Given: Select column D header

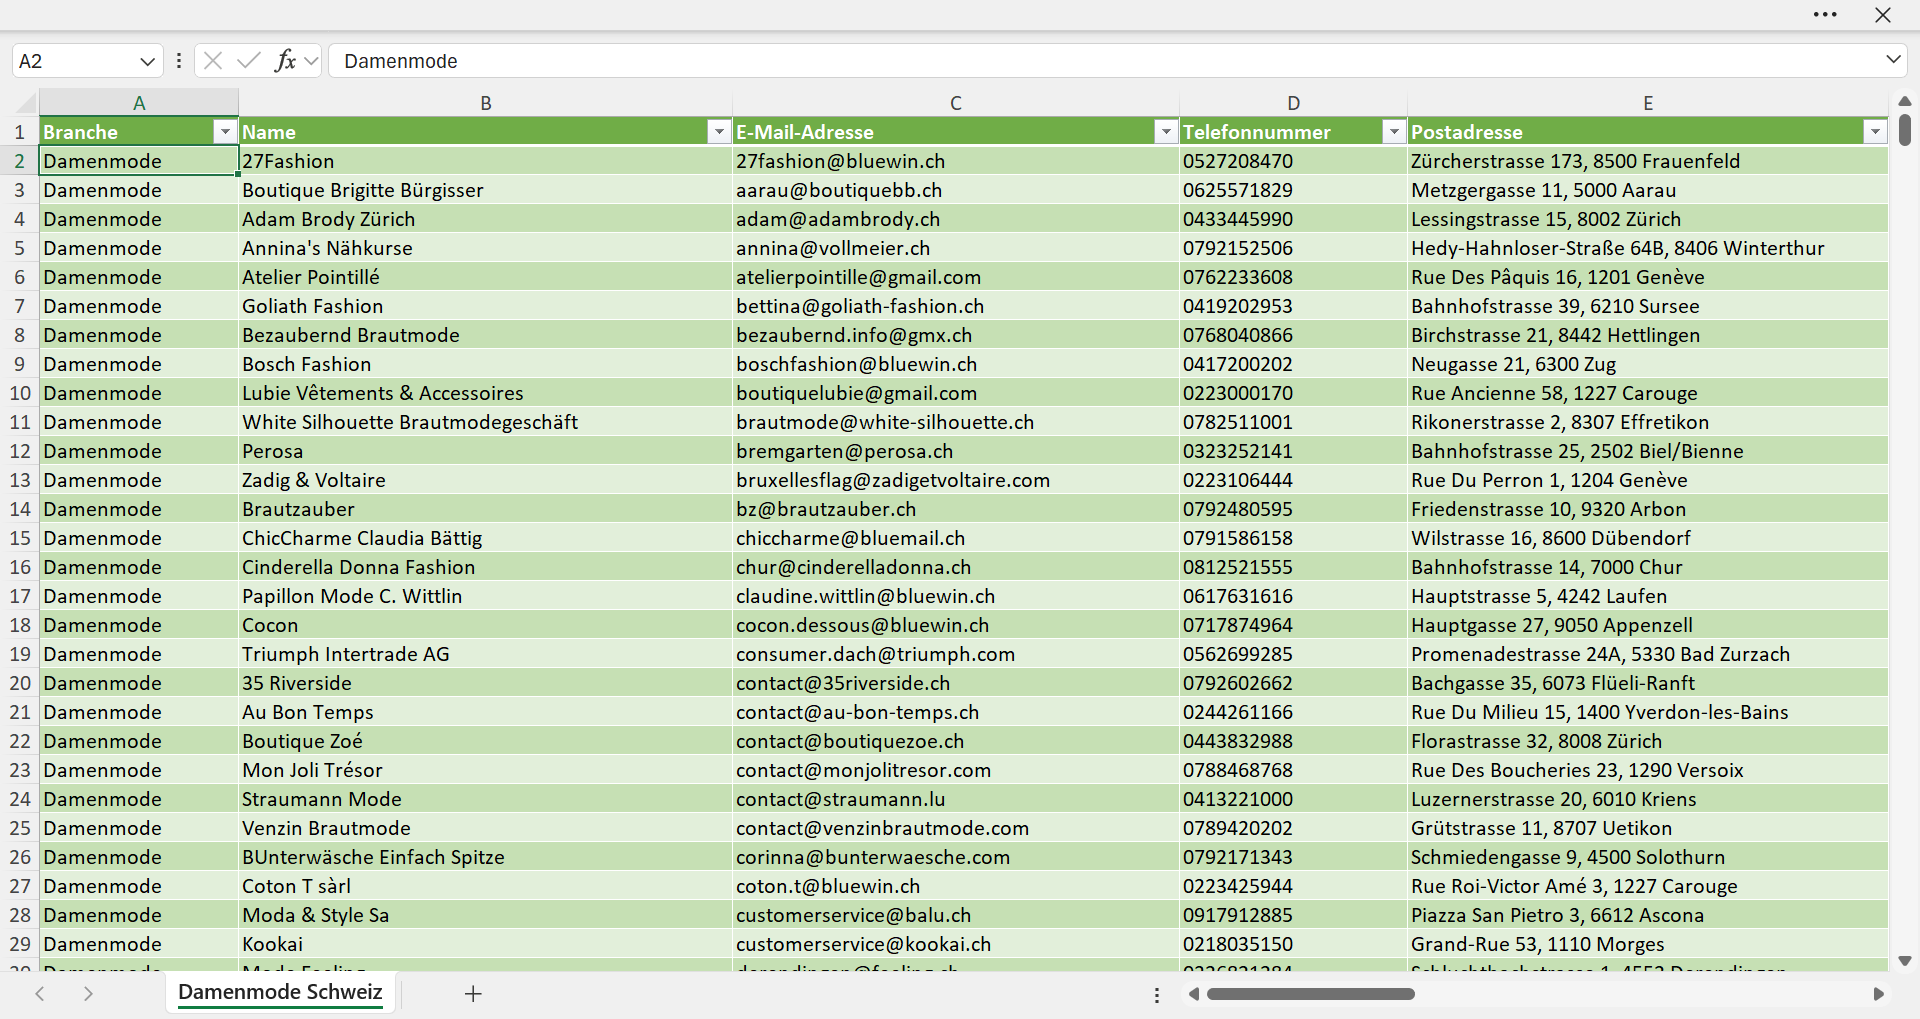Looking at the screenshot, I should point(1294,103).
